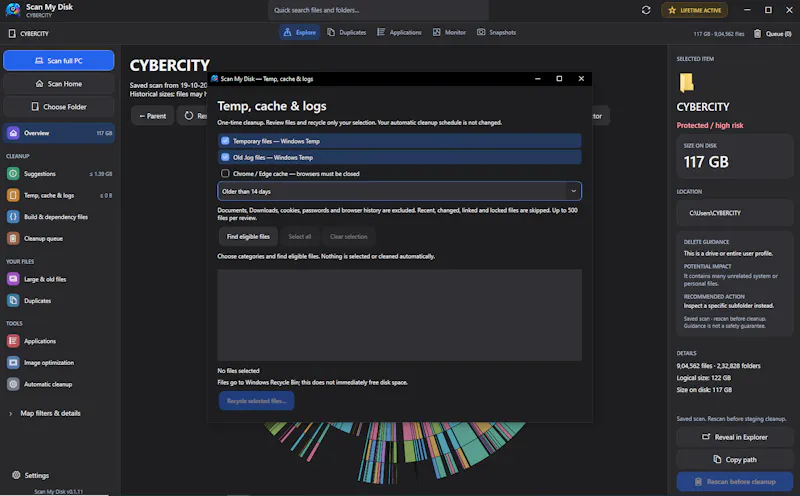The height and width of the screenshot is (496, 800).
Task: Click the empty eligible files list area
Action: coord(399,315)
